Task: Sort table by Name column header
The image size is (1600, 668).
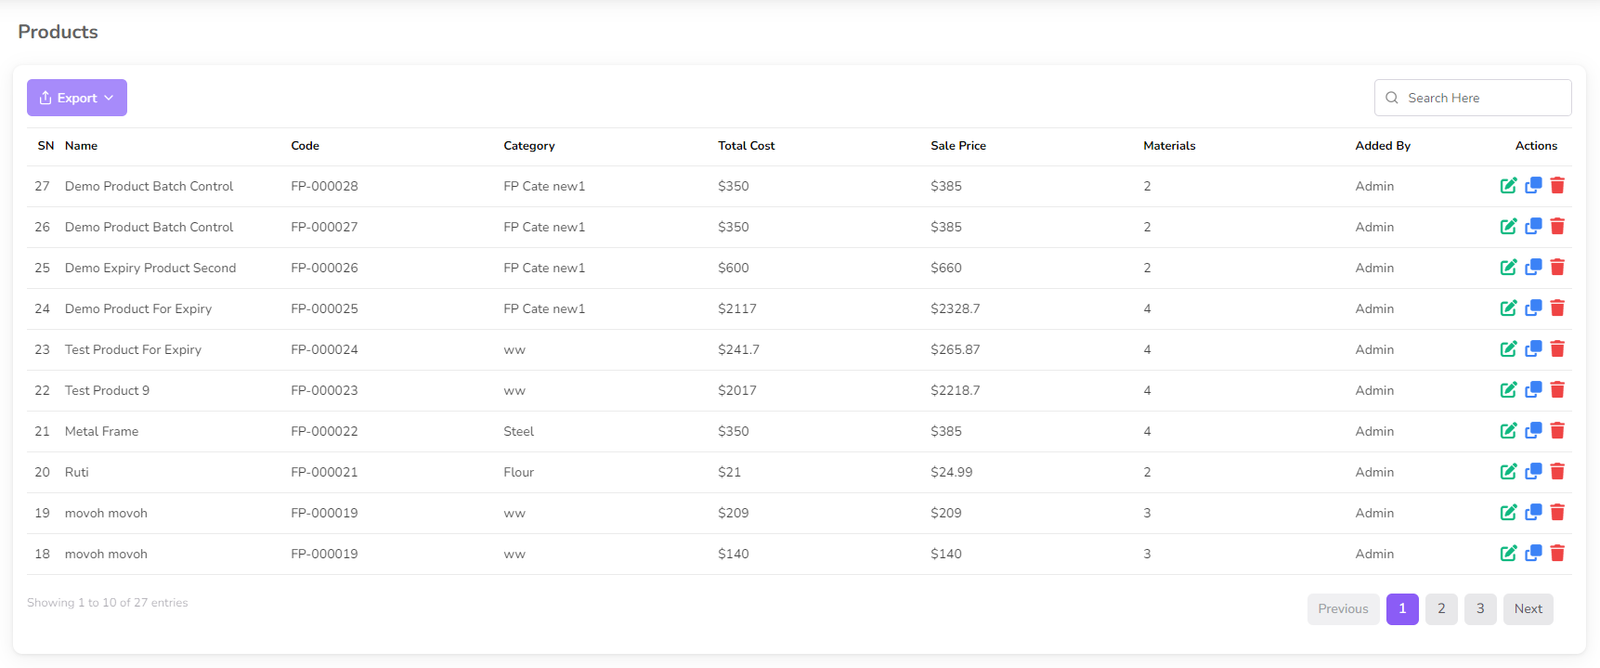Action: tap(81, 146)
